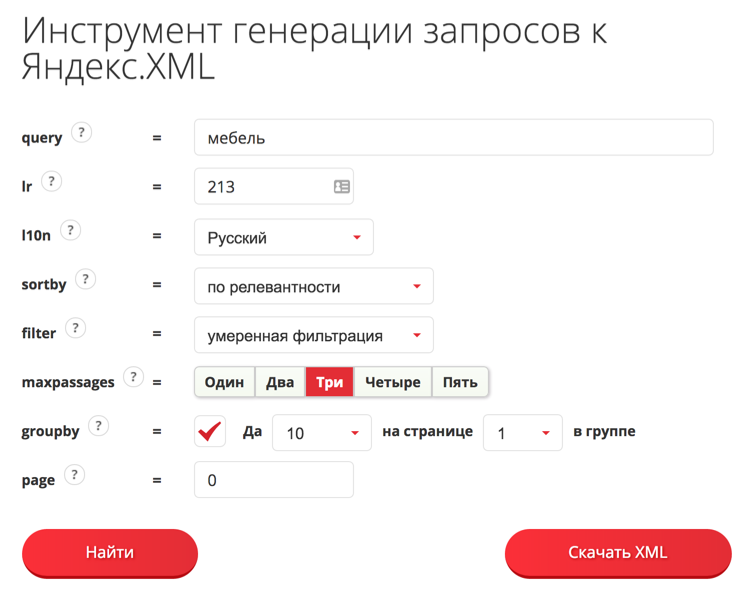
Task: Click the 'maxpassages' parameter label
Action: pos(68,382)
